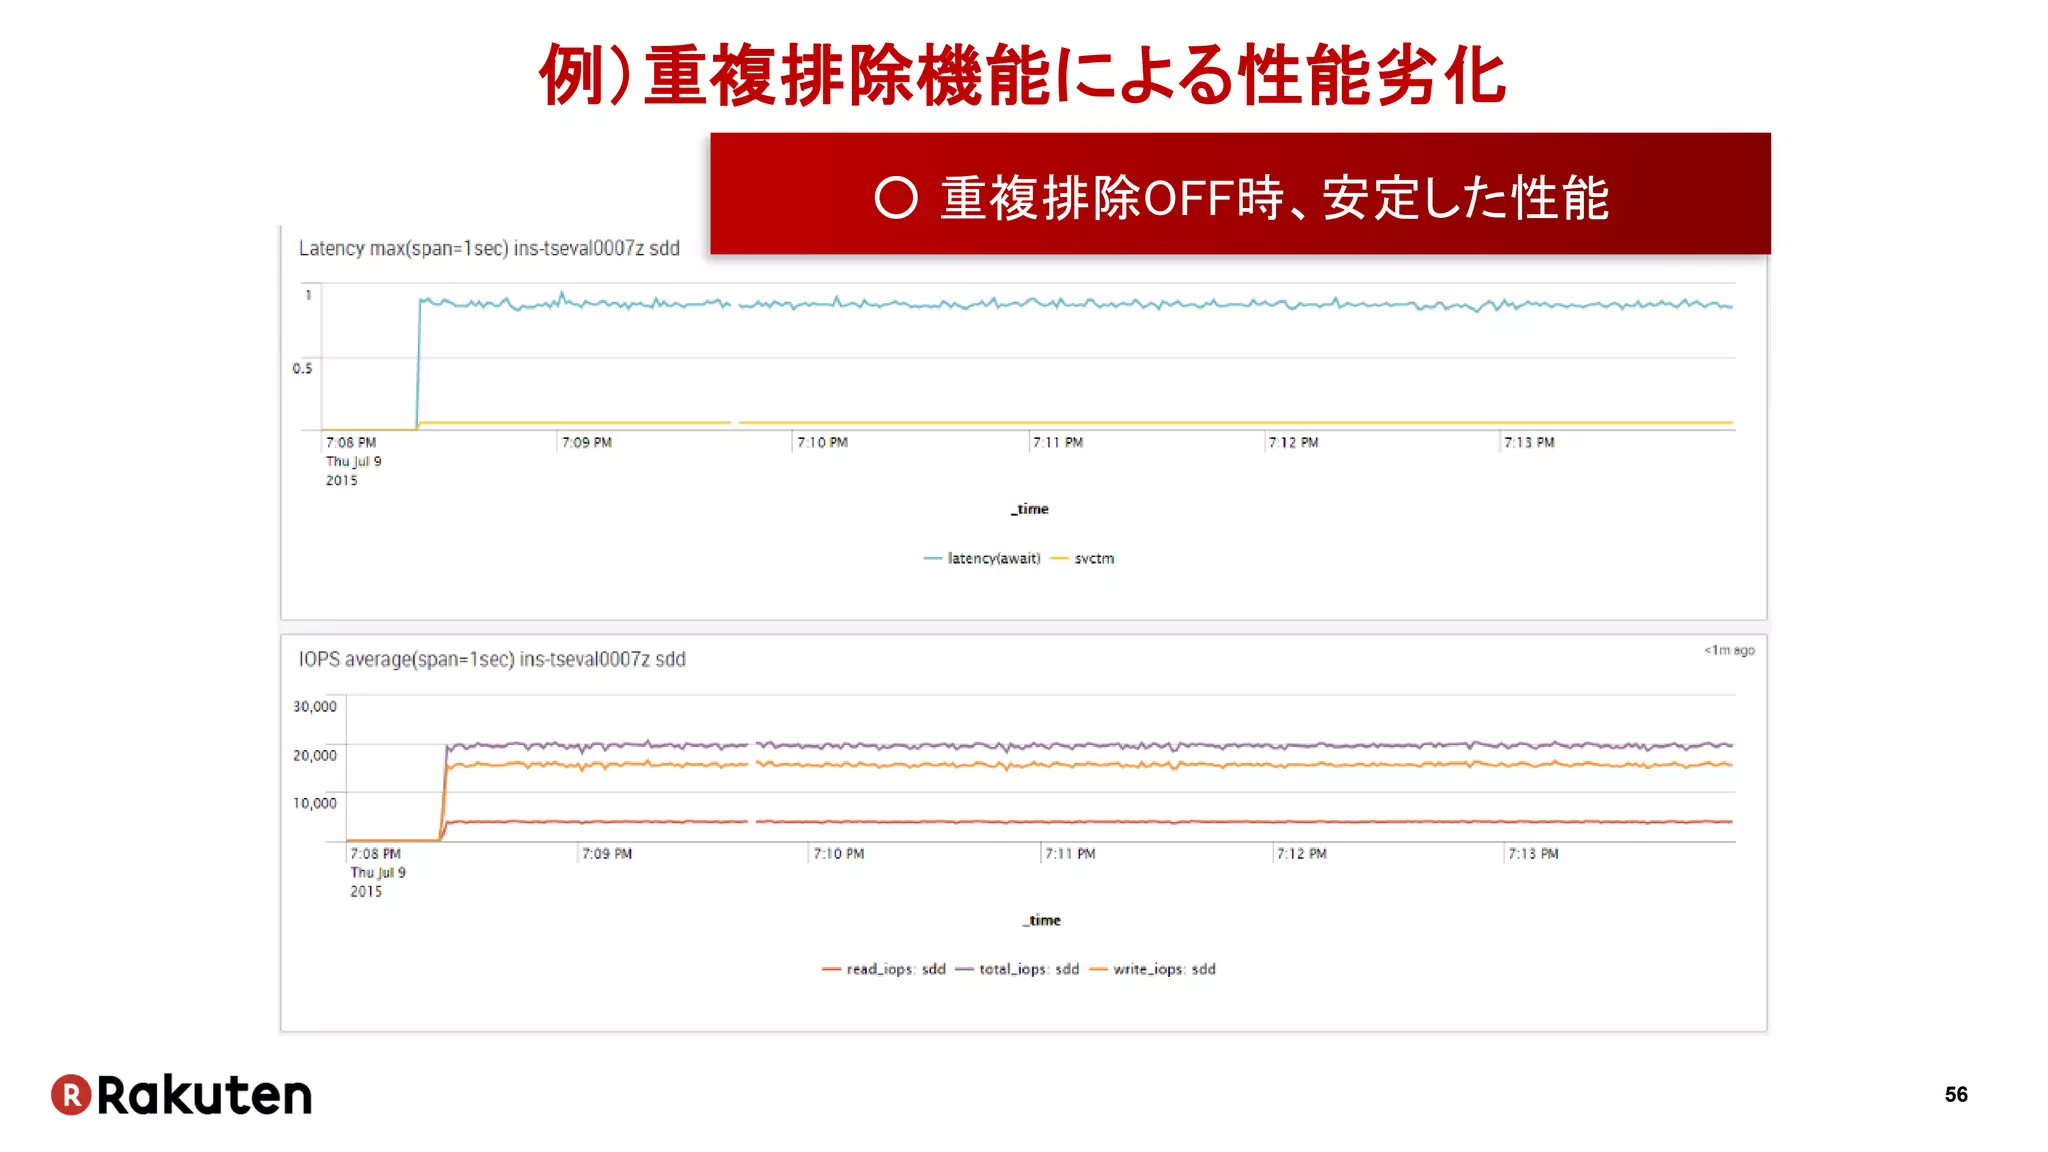Image resolution: width=2048 pixels, height=1152 pixels.
Task: Click the 20,000 y-axis label
Action: click(x=315, y=755)
